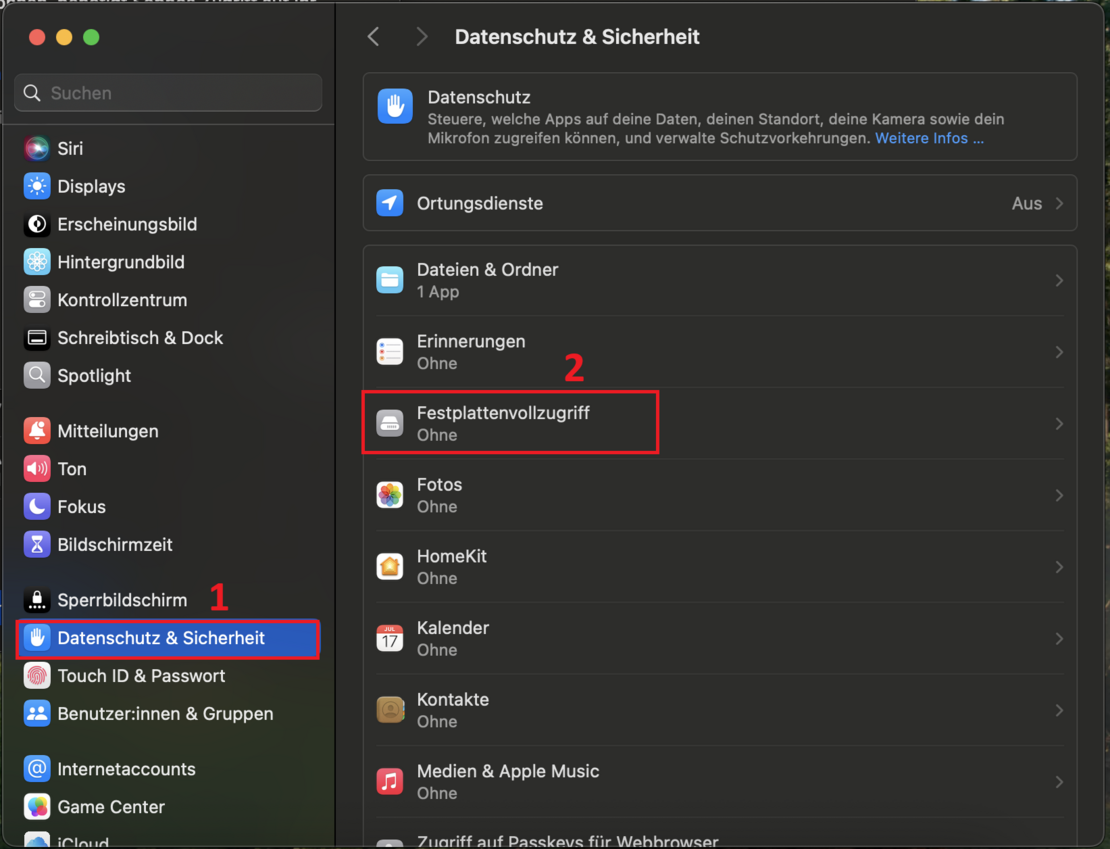
Task: Click the Aus status of Ortungsdienste
Action: (x=1026, y=204)
